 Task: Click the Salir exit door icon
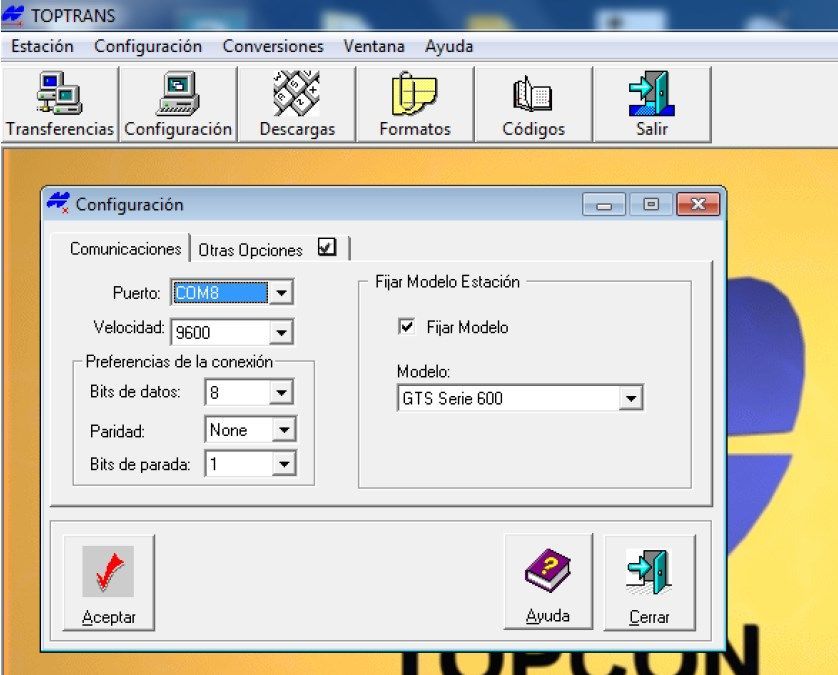[652, 104]
